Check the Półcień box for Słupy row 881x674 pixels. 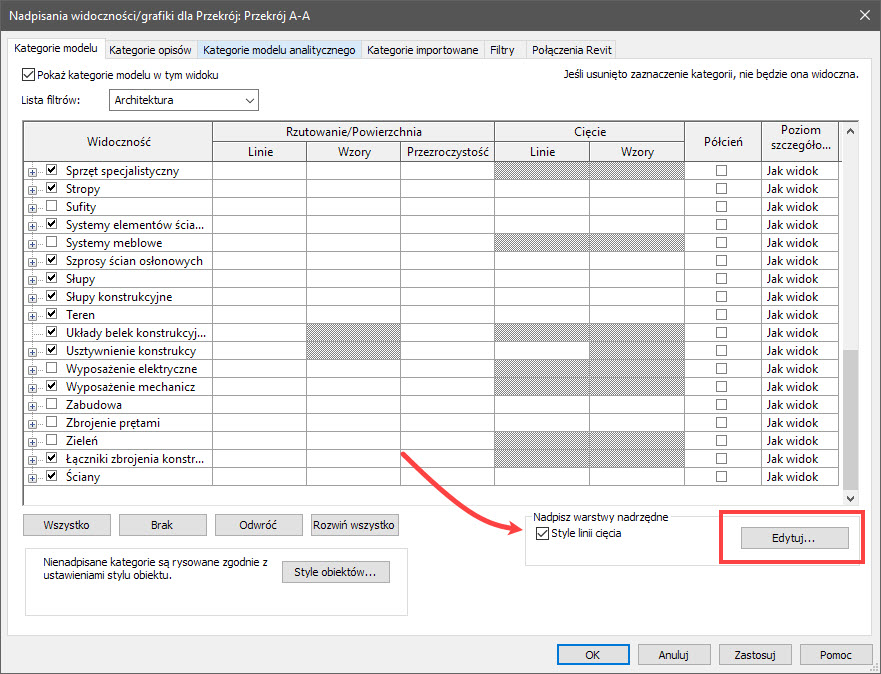tap(721, 279)
